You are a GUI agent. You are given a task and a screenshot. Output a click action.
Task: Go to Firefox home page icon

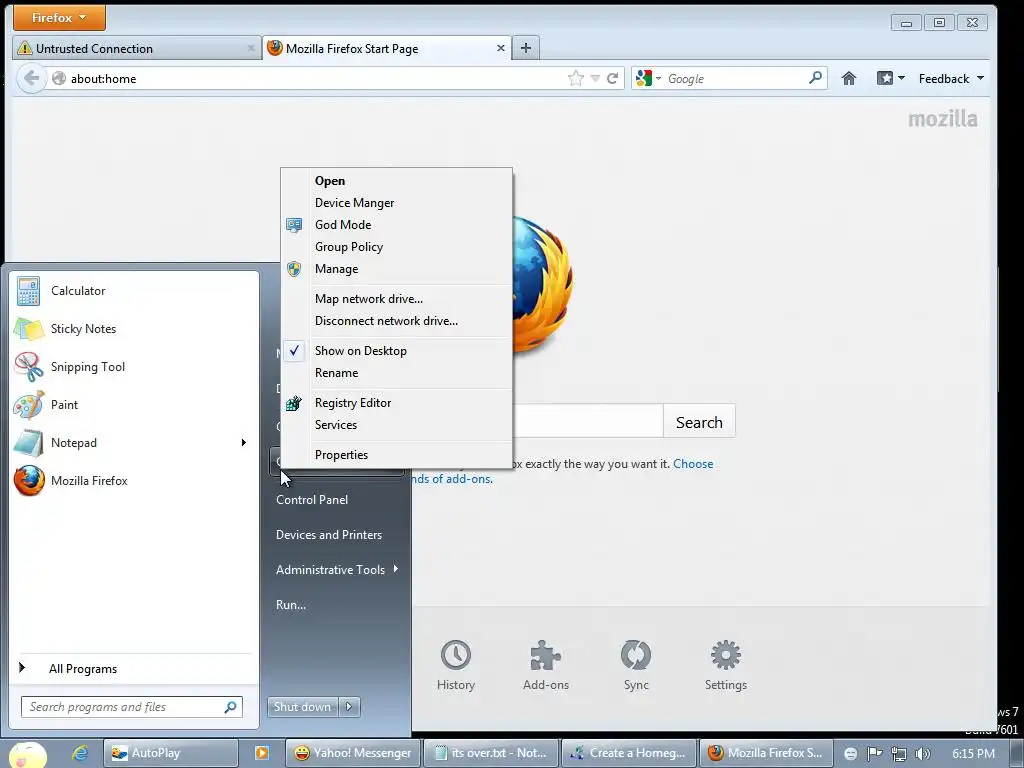(x=848, y=78)
